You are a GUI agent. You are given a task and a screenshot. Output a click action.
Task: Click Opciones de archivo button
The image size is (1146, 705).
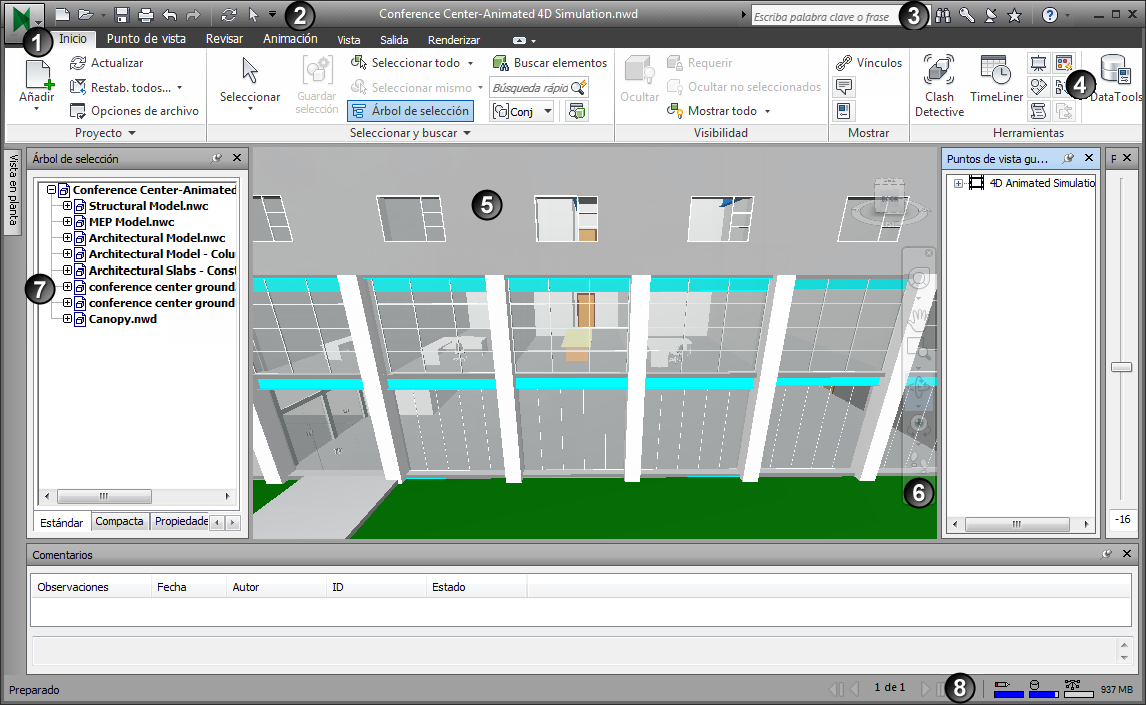[x=134, y=111]
